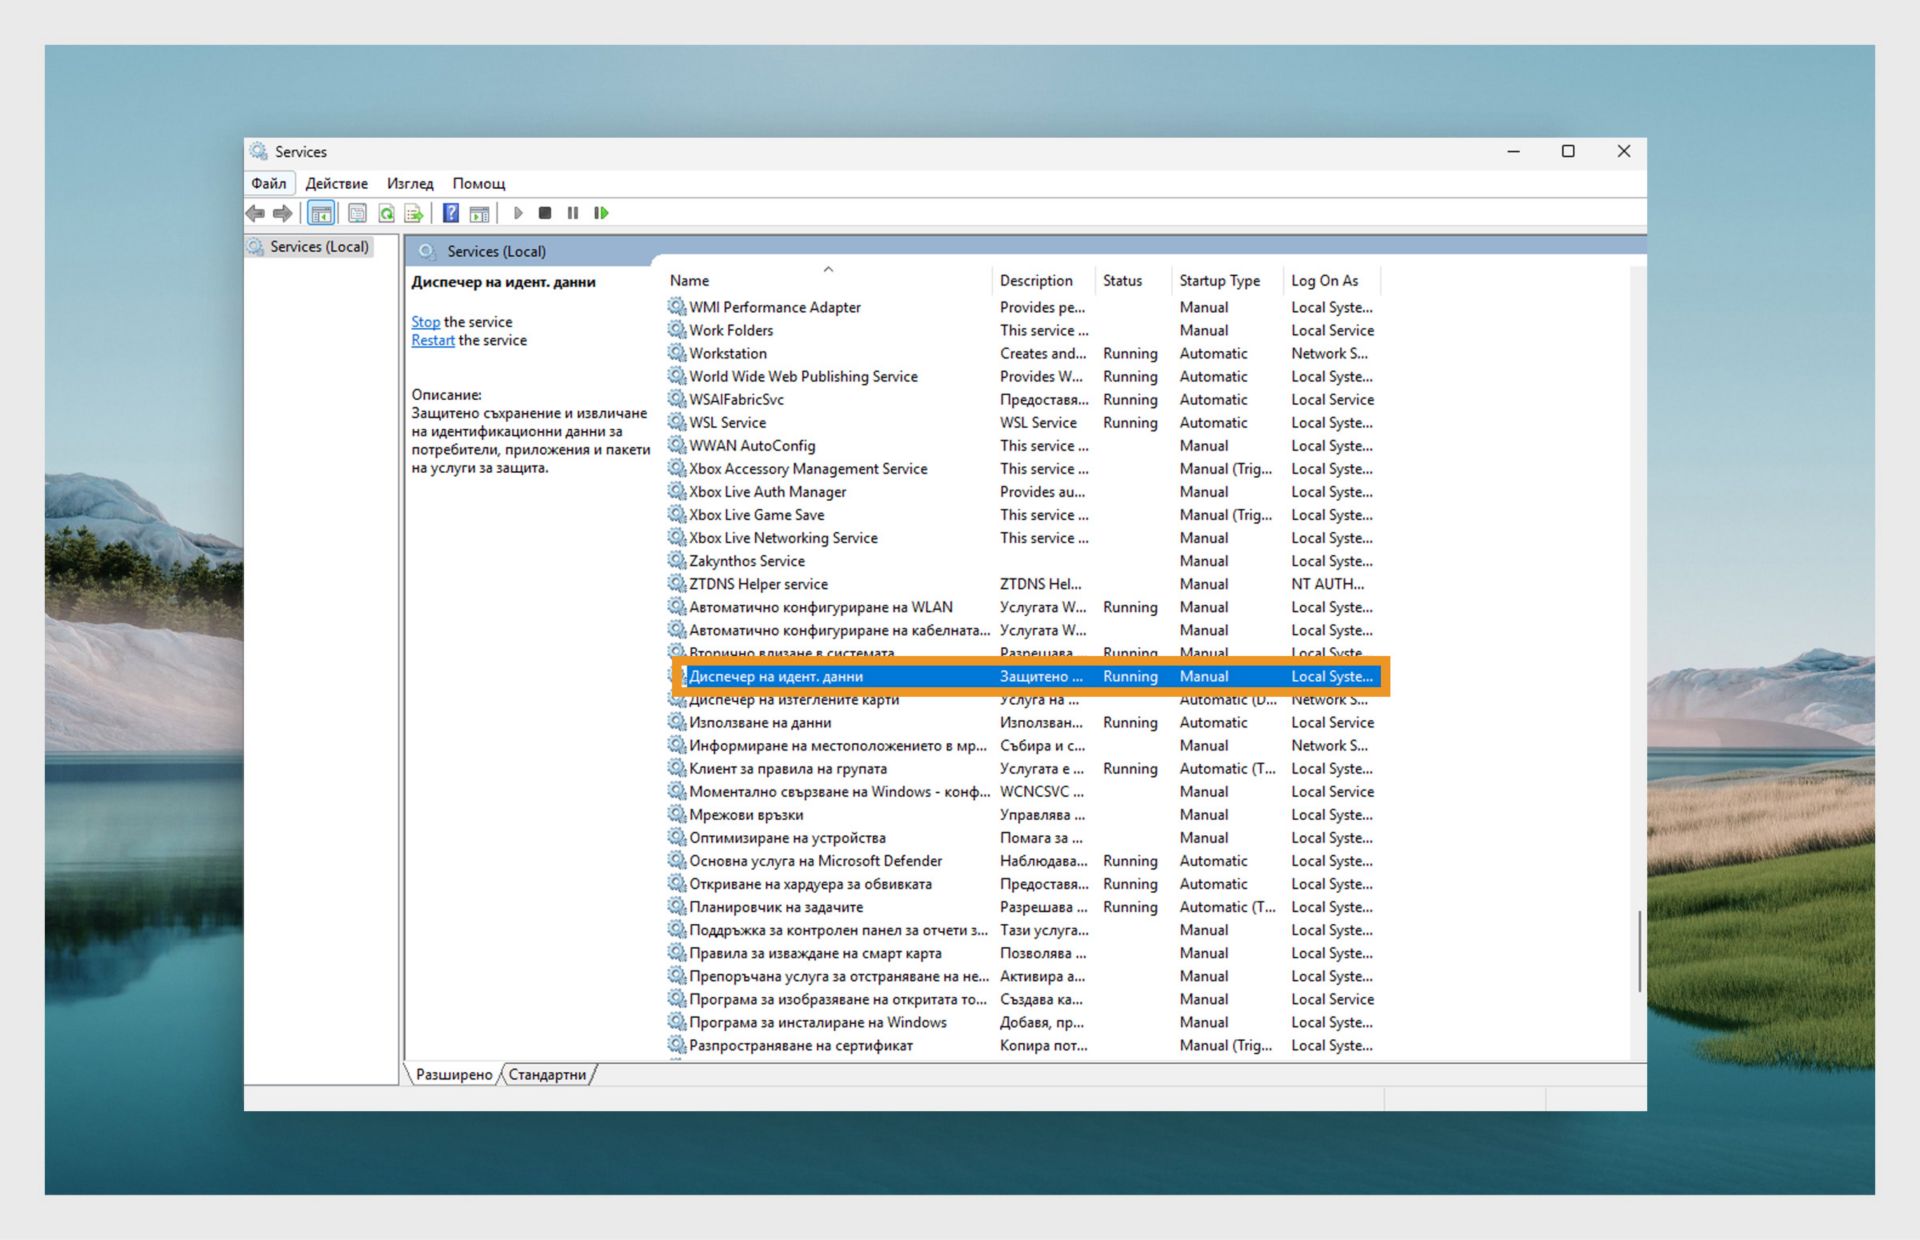The width and height of the screenshot is (1920, 1240).
Task: Click the vertical scrollbar thumb of the list
Action: tap(1639, 950)
